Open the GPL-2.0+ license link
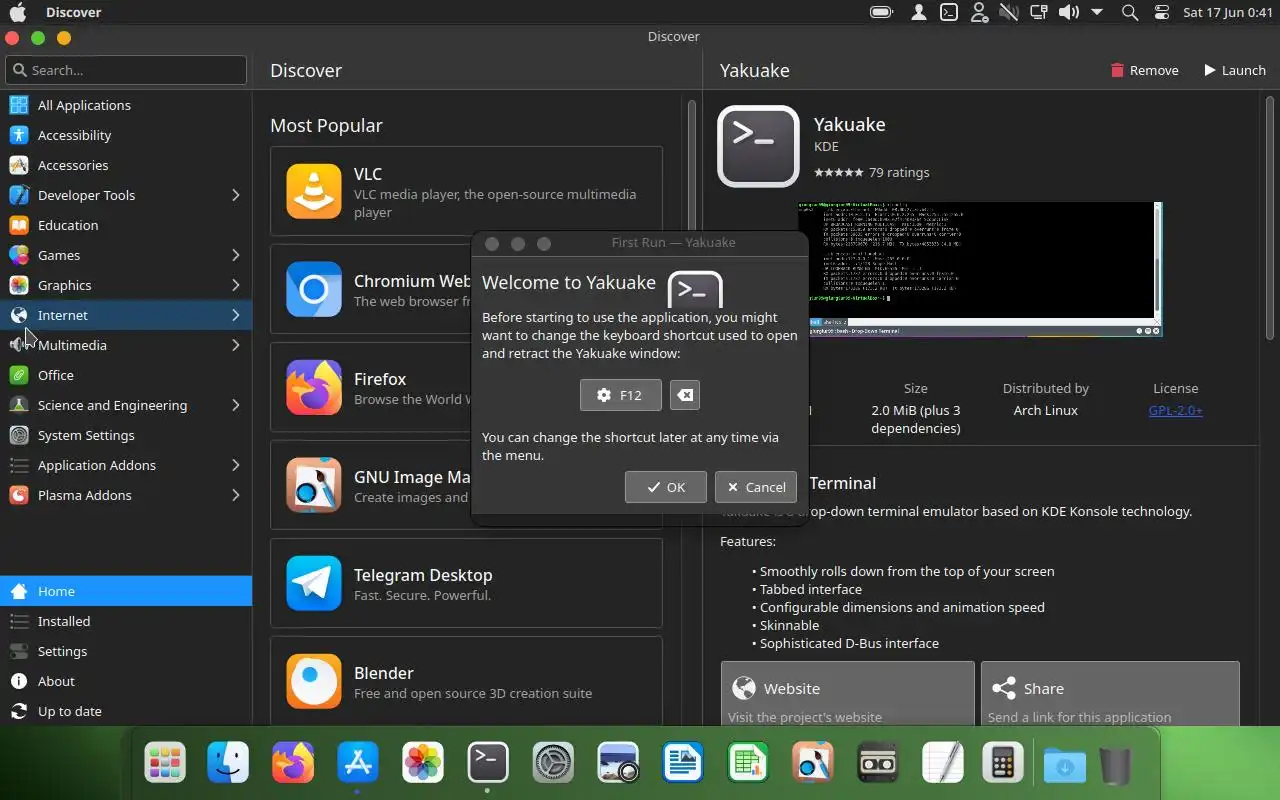The width and height of the screenshot is (1280, 800). pyautogui.click(x=1175, y=410)
